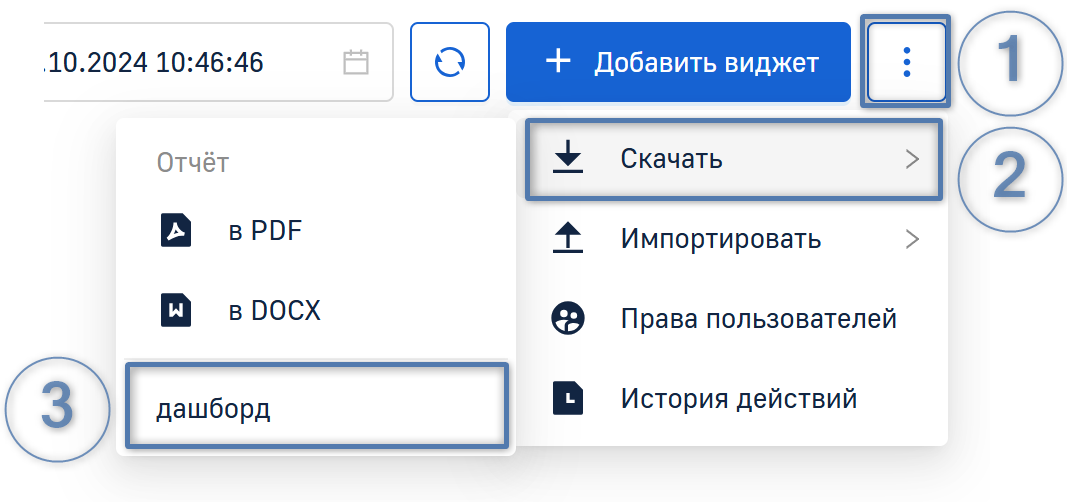Click the DOCX file icon
1067x502 pixels.
point(176,310)
